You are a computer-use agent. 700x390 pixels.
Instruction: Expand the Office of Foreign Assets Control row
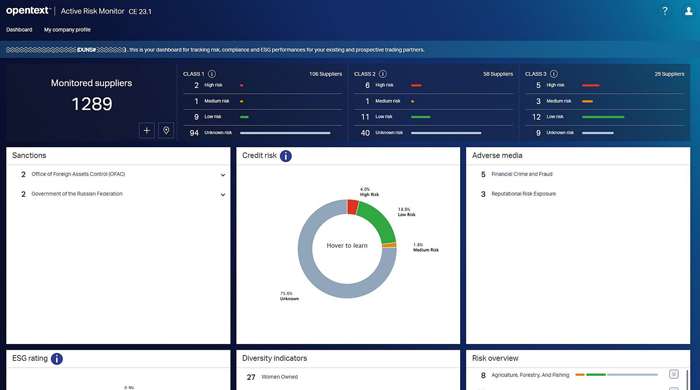coord(118,174)
